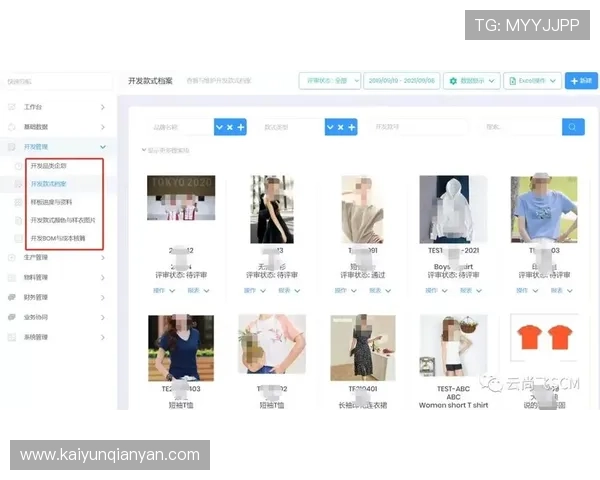Collapse the 开发管理 menu chevron
The height and width of the screenshot is (480, 600).
click(x=103, y=147)
